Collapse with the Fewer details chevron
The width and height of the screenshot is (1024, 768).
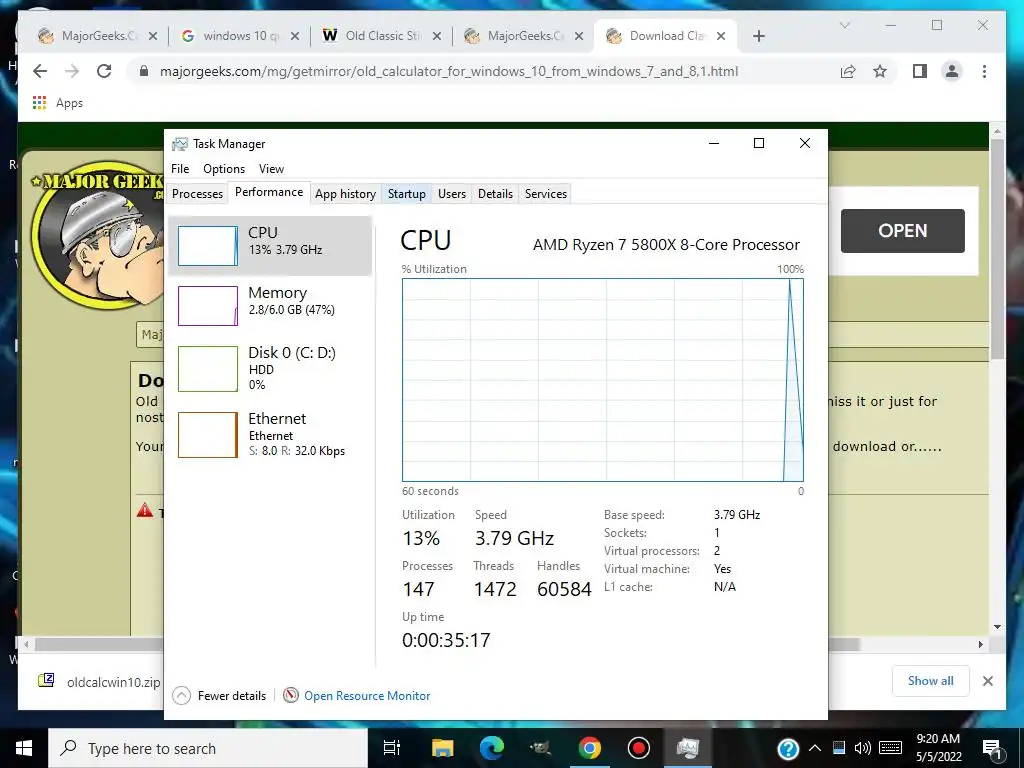182,696
